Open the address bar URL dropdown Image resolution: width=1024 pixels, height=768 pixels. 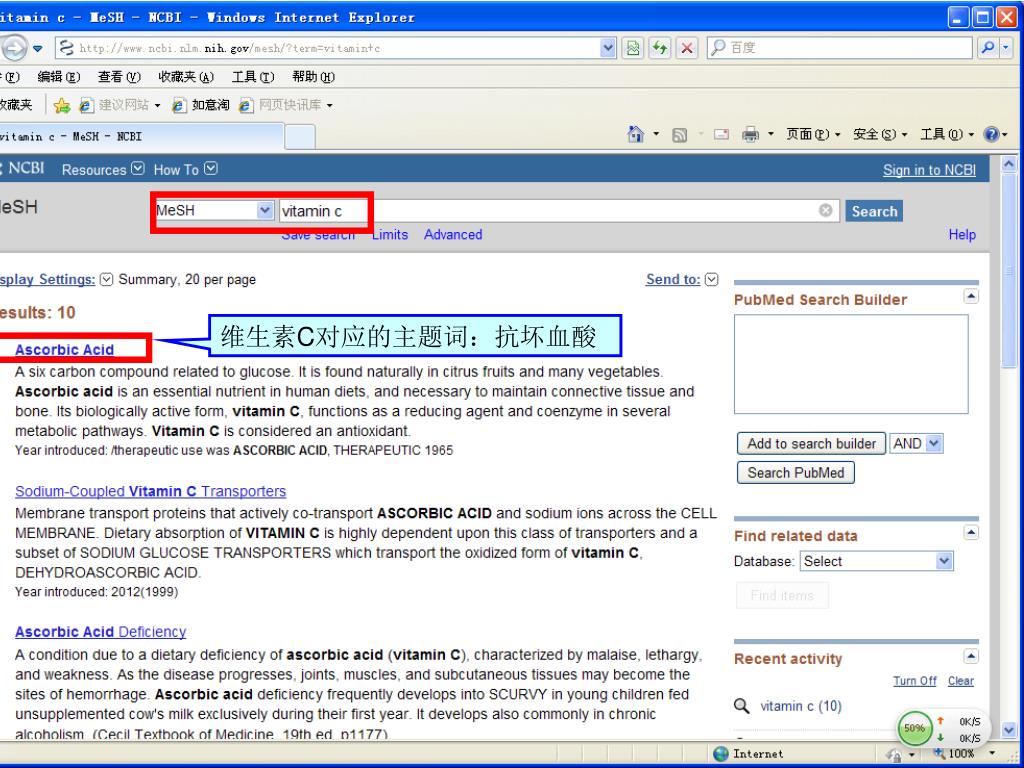608,48
